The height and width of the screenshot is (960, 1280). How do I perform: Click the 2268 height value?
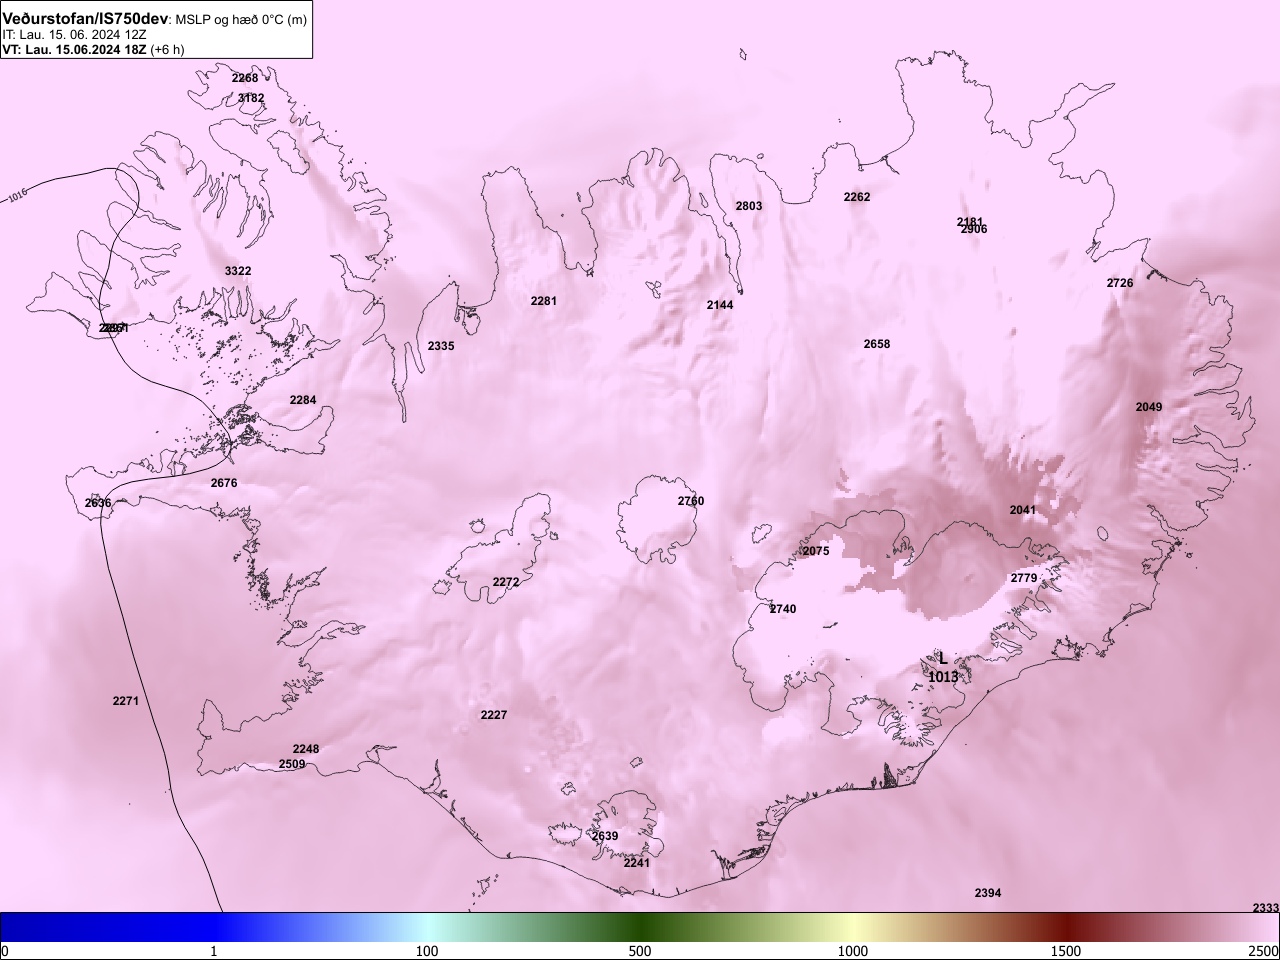pyautogui.click(x=245, y=78)
